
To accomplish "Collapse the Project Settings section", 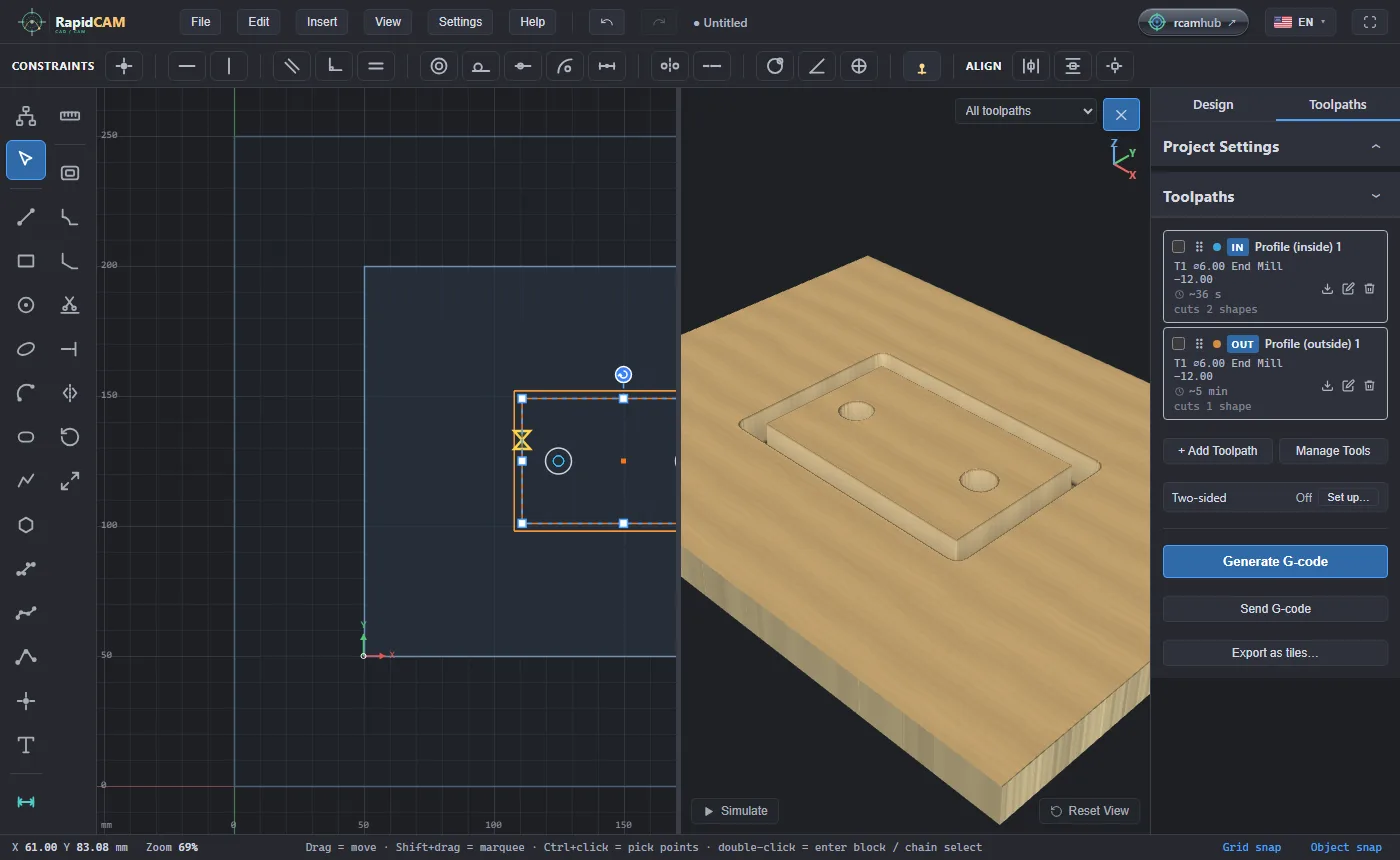I will (1375, 147).
